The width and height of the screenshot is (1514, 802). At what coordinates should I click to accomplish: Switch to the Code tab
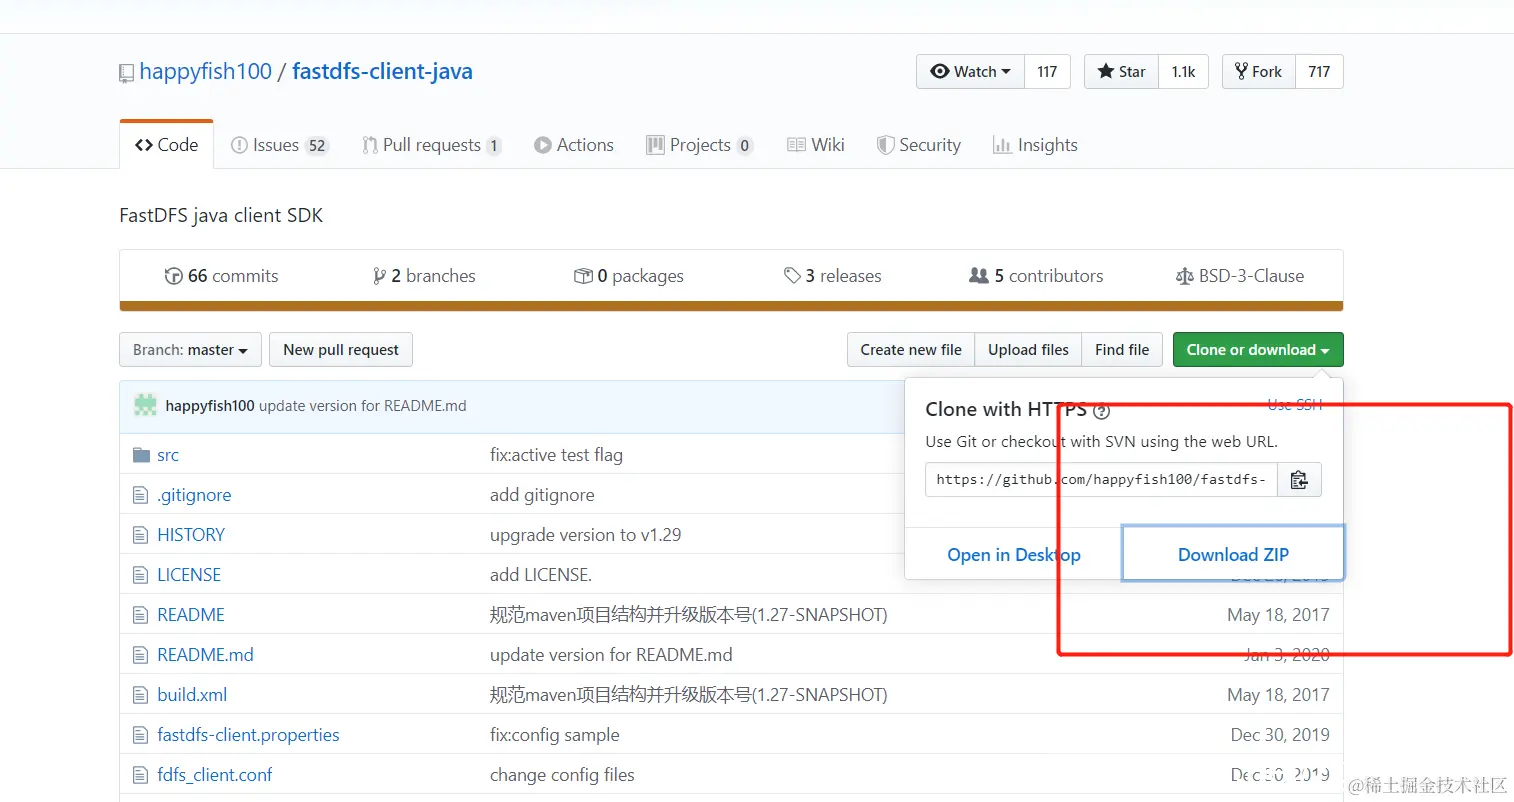166,145
